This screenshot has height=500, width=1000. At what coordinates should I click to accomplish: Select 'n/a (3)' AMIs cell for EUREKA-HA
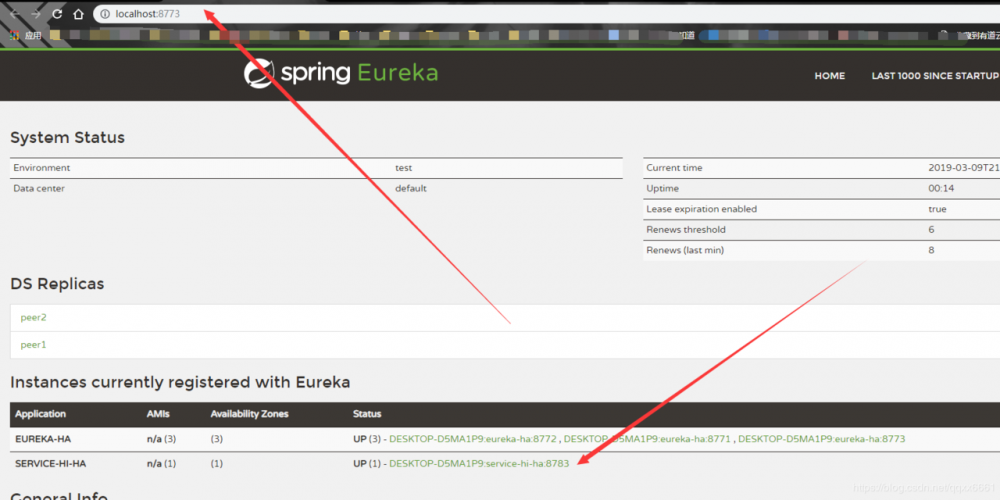coord(161,439)
